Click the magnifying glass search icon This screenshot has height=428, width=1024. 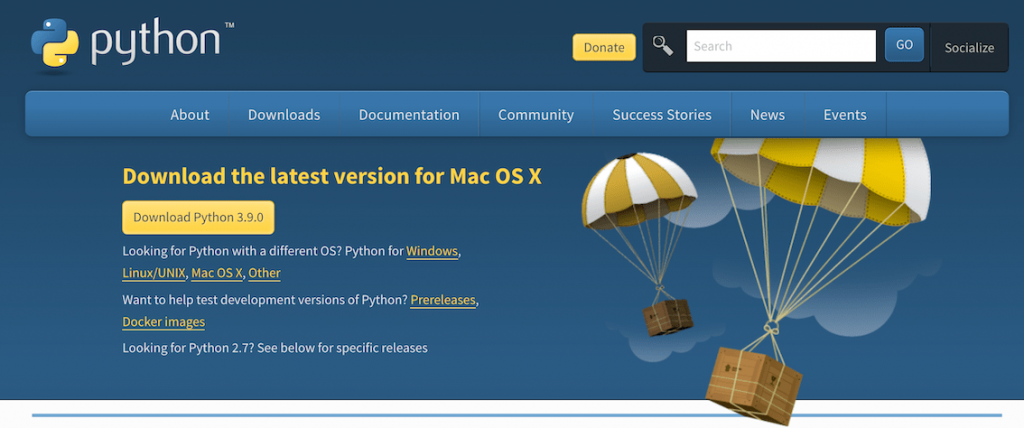663,45
